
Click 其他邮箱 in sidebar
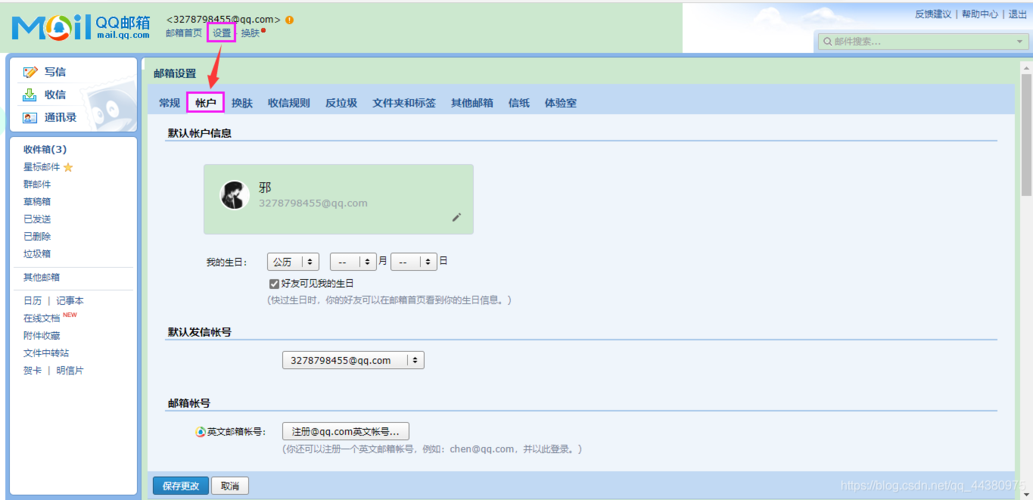tap(42, 277)
